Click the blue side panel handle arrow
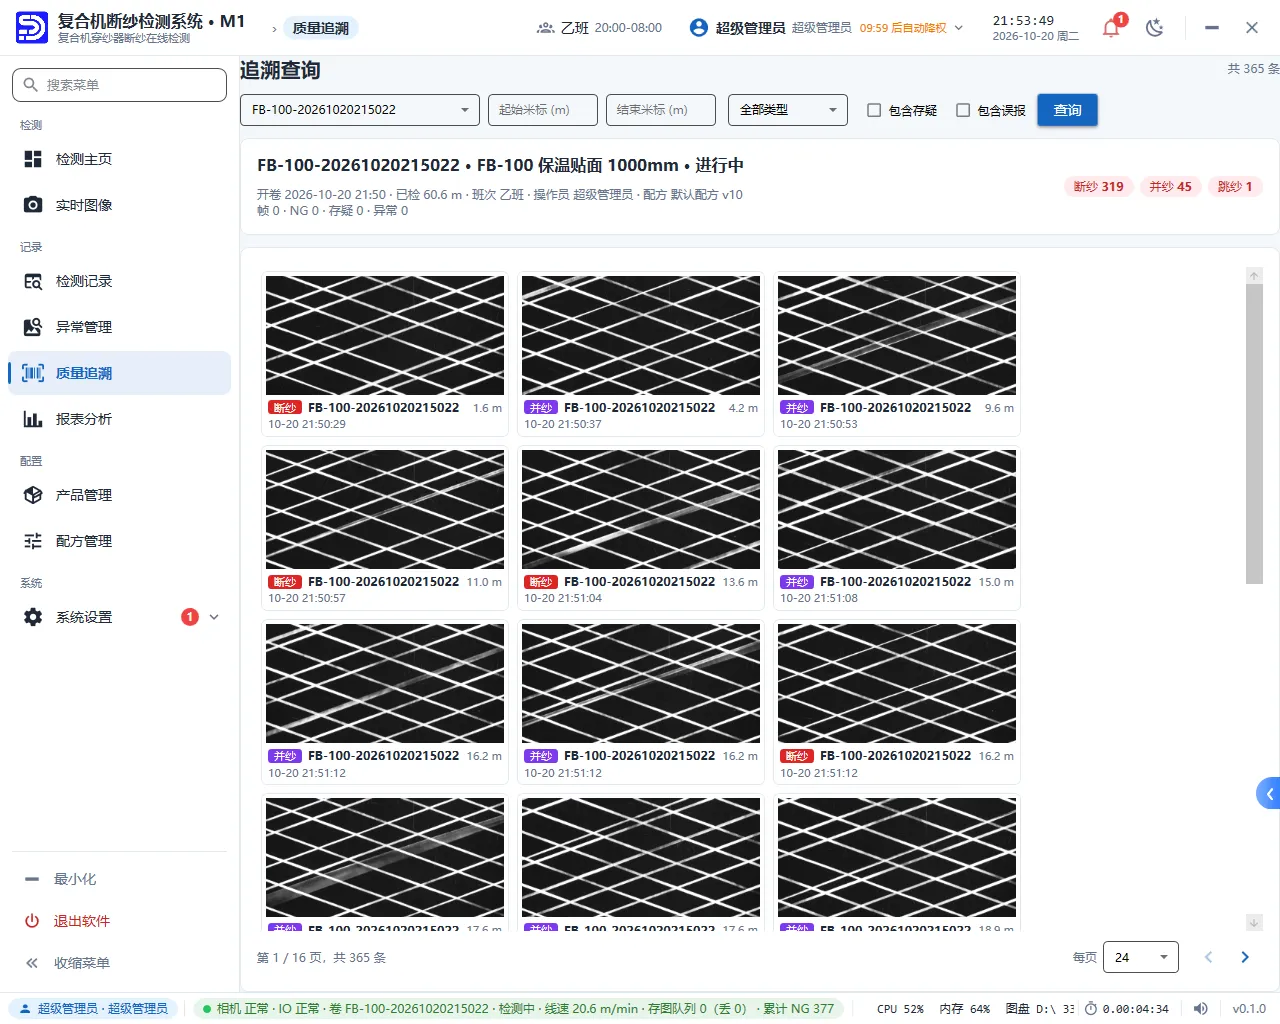 click(1269, 794)
